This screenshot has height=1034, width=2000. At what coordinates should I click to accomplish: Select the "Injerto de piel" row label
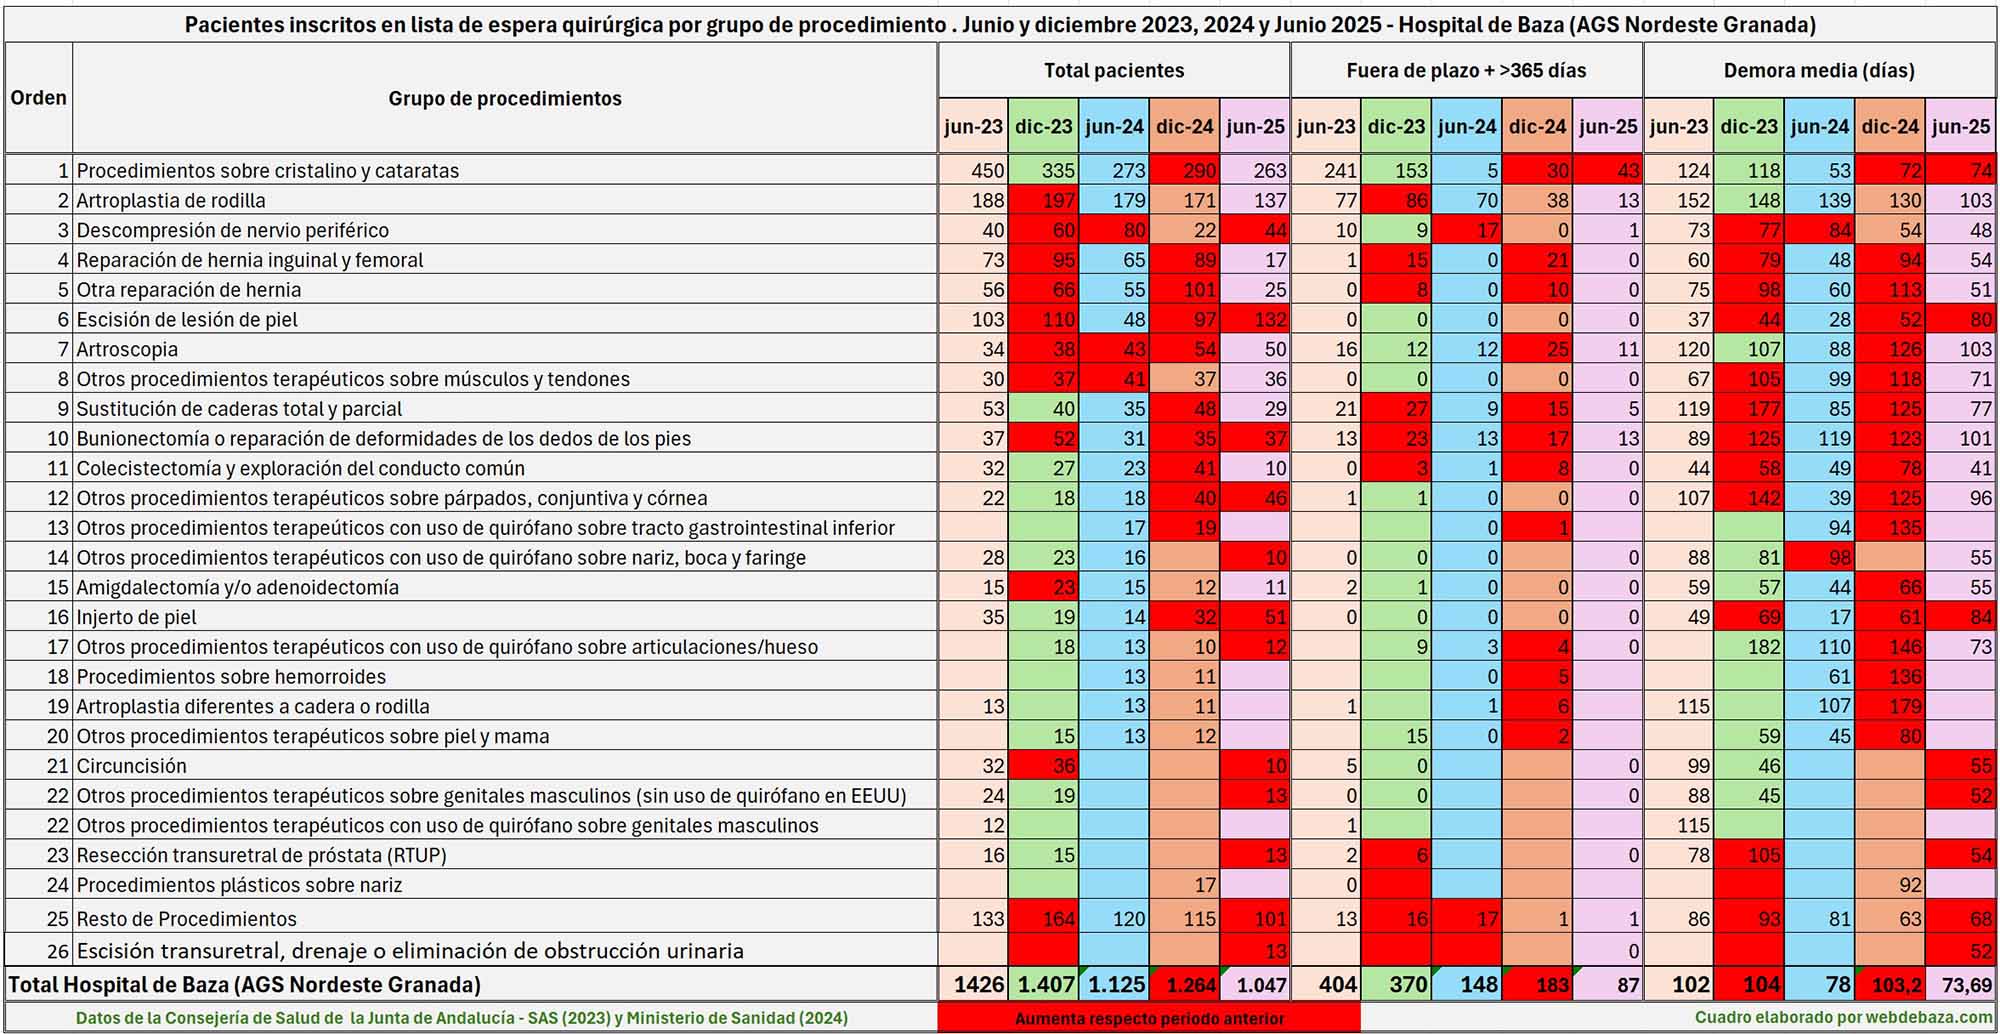click(137, 617)
